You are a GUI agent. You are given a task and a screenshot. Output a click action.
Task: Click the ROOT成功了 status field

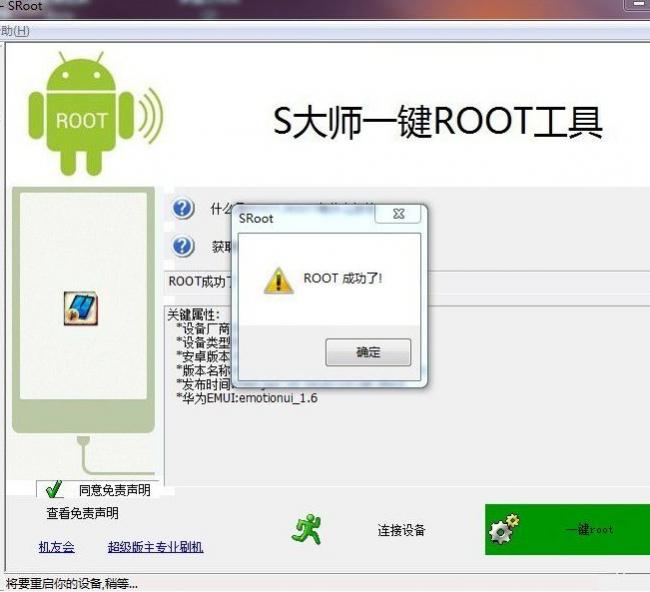point(199,282)
